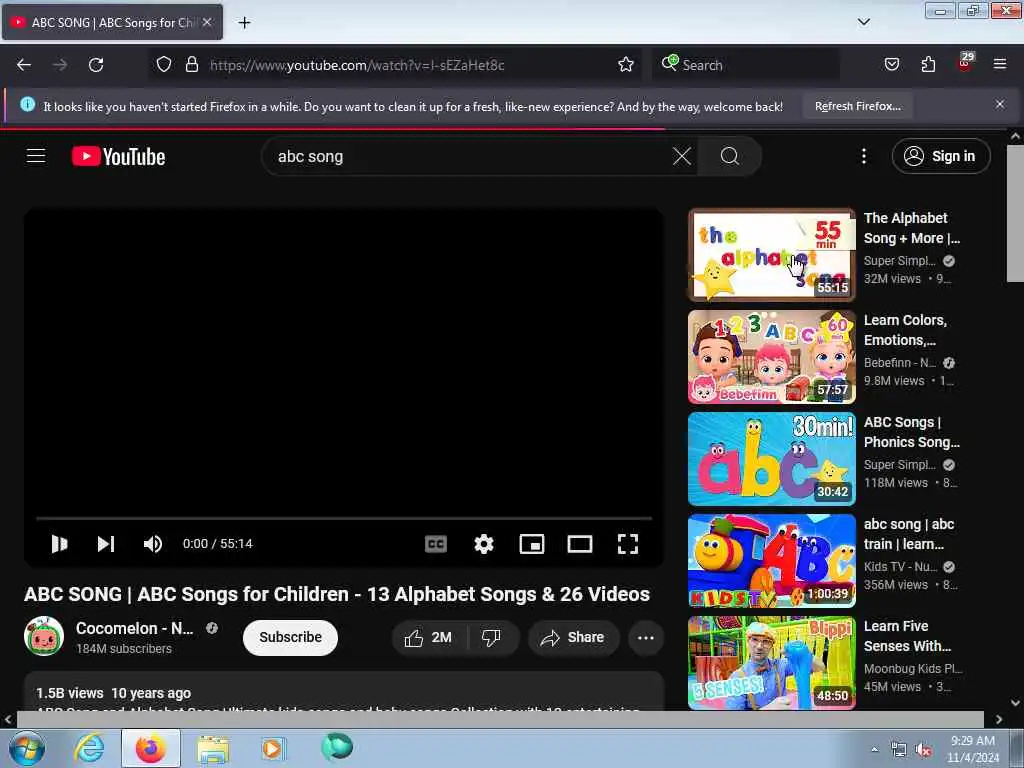Screen dimensions: 1024x768
Task: Open a new tab with the plus button
Action: click(x=244, y=22)
